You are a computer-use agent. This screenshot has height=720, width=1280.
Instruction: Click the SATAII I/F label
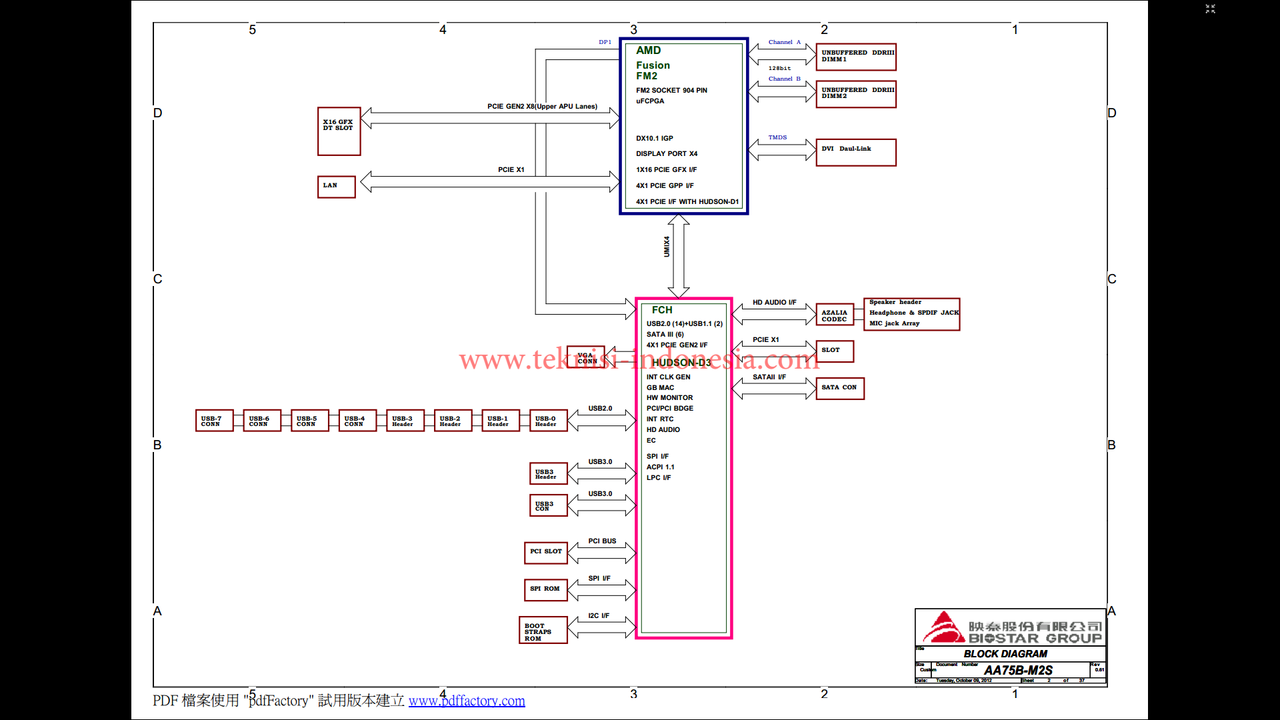click(x=769, y=377)
